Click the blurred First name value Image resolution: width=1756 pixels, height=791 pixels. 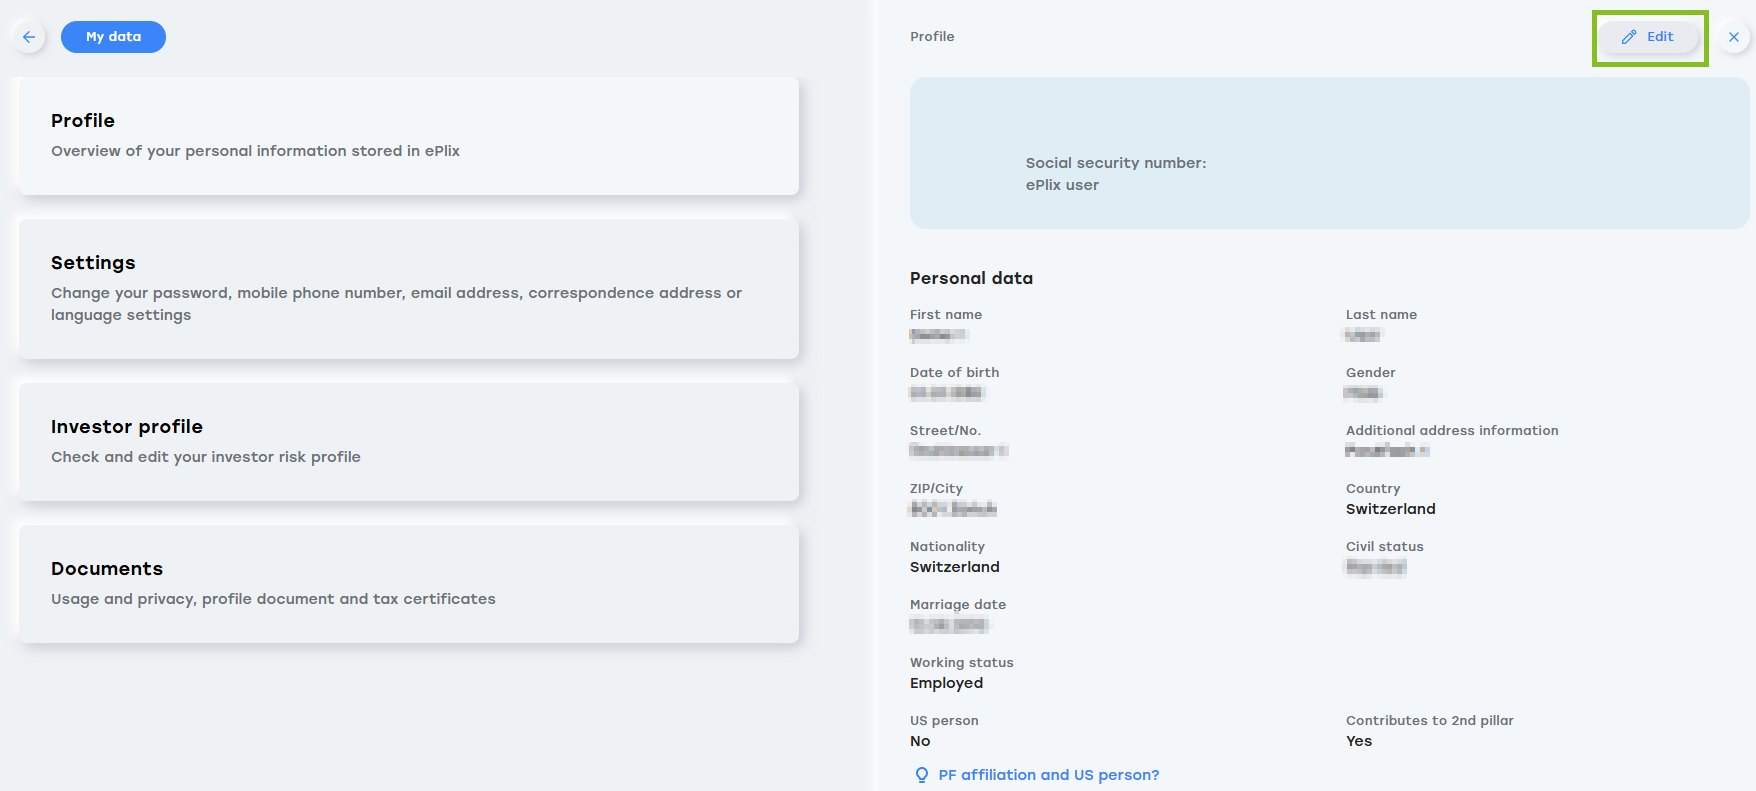[938, 335]
